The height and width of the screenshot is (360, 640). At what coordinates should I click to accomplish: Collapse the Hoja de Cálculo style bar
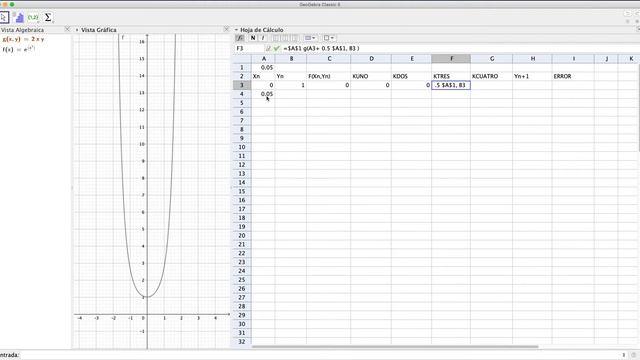coord(236,30)
